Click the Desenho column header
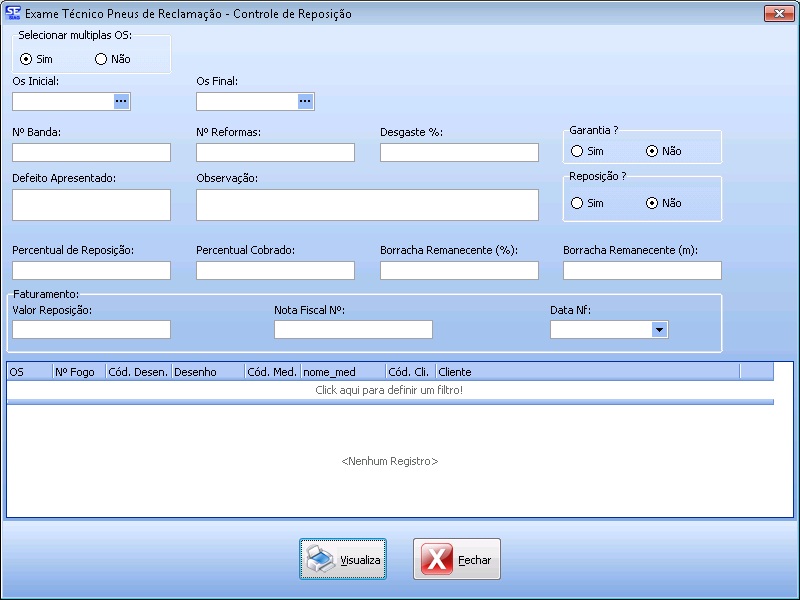800x600 pixels. [207, 372]
